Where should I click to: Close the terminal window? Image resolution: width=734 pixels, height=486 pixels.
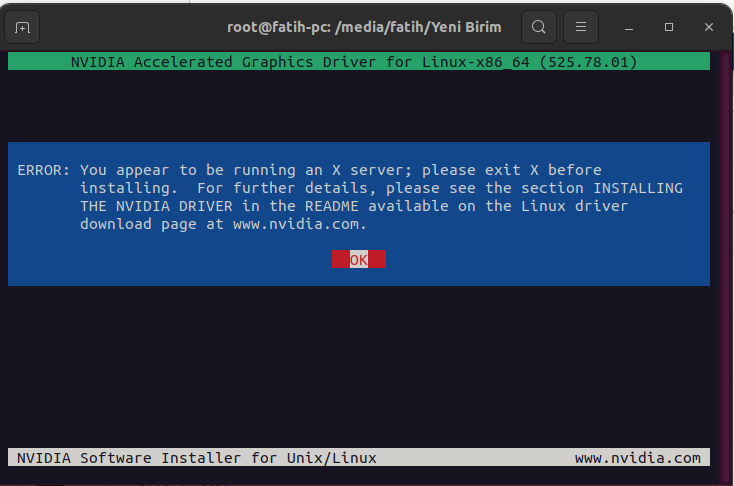(709, 27)
